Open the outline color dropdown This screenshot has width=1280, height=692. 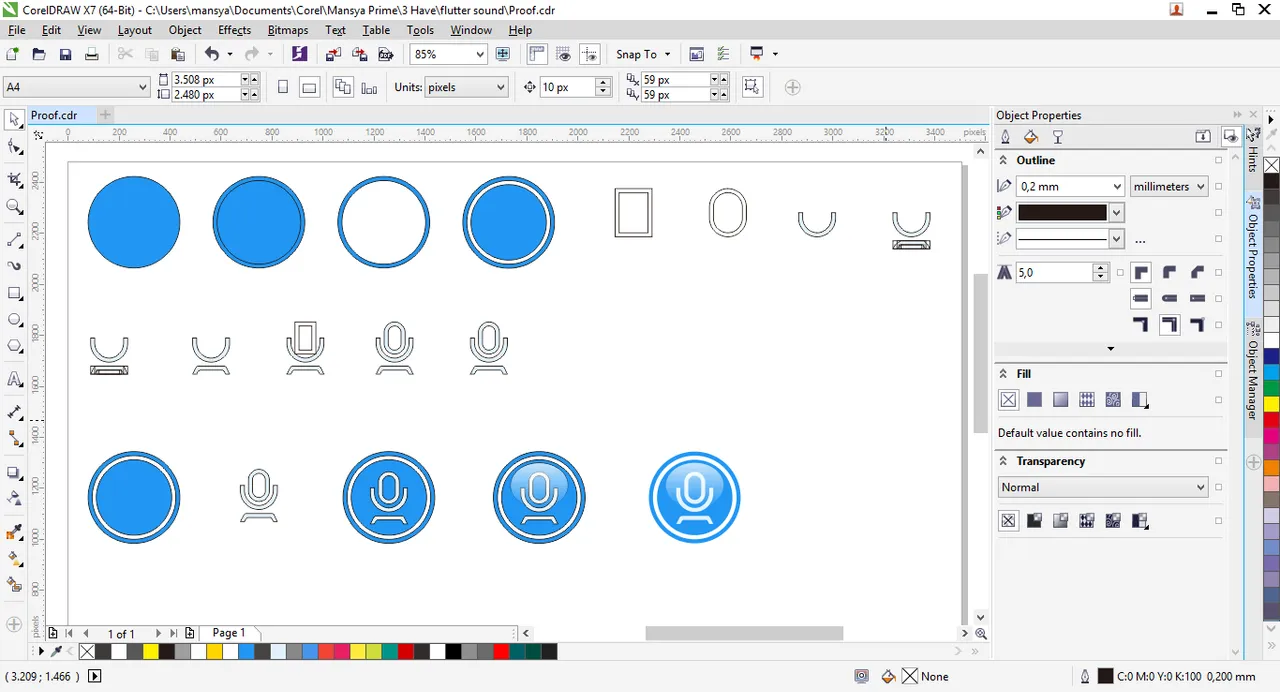pos(1116,213)
